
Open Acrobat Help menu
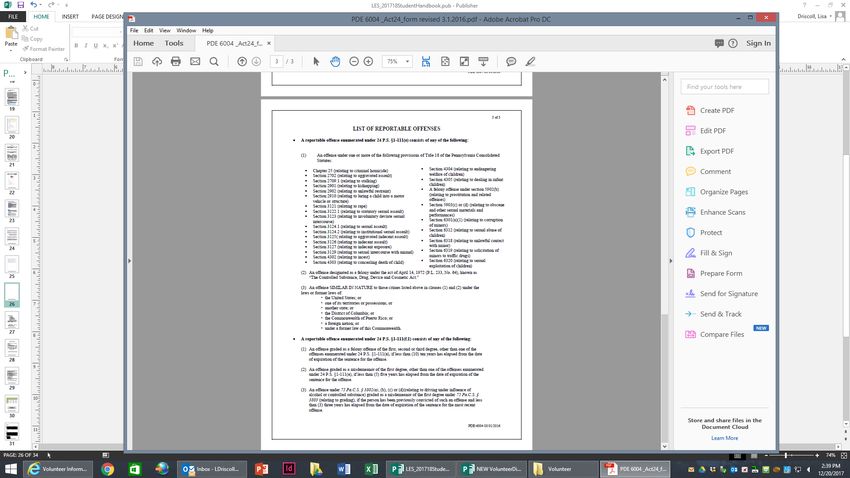[208, 30]
